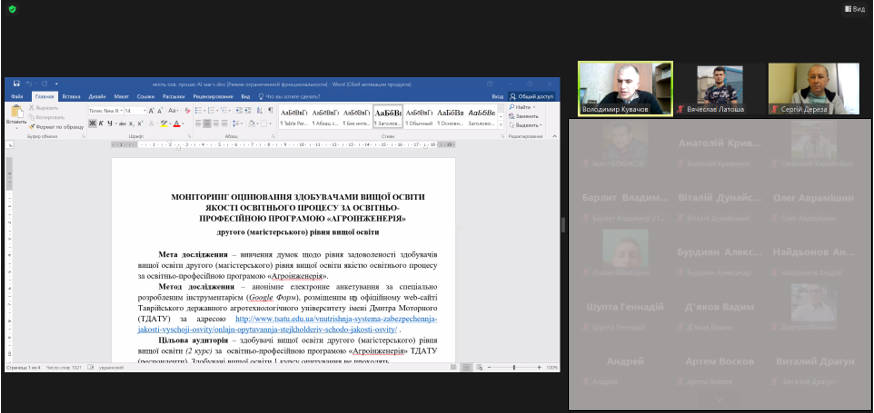Select Володимир Кувачов's video thumbnail
Screen dimensions: 874x413
click(625, 88)
